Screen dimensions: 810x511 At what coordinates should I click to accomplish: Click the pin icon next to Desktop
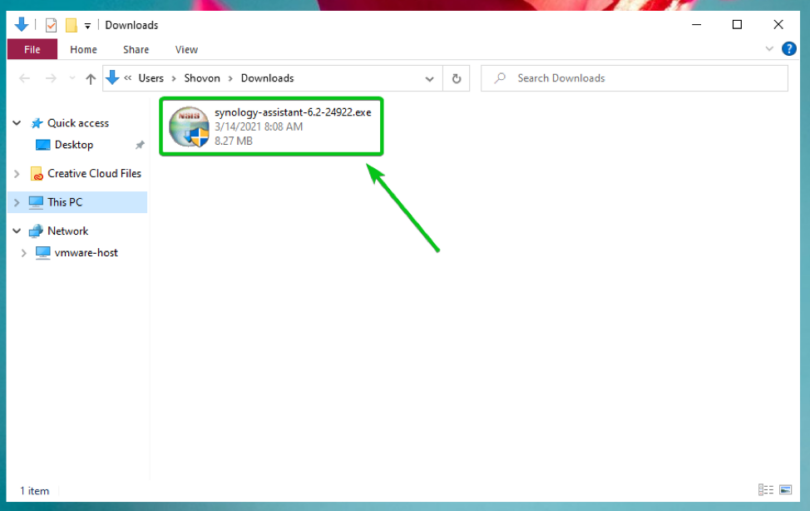[139, 145]
